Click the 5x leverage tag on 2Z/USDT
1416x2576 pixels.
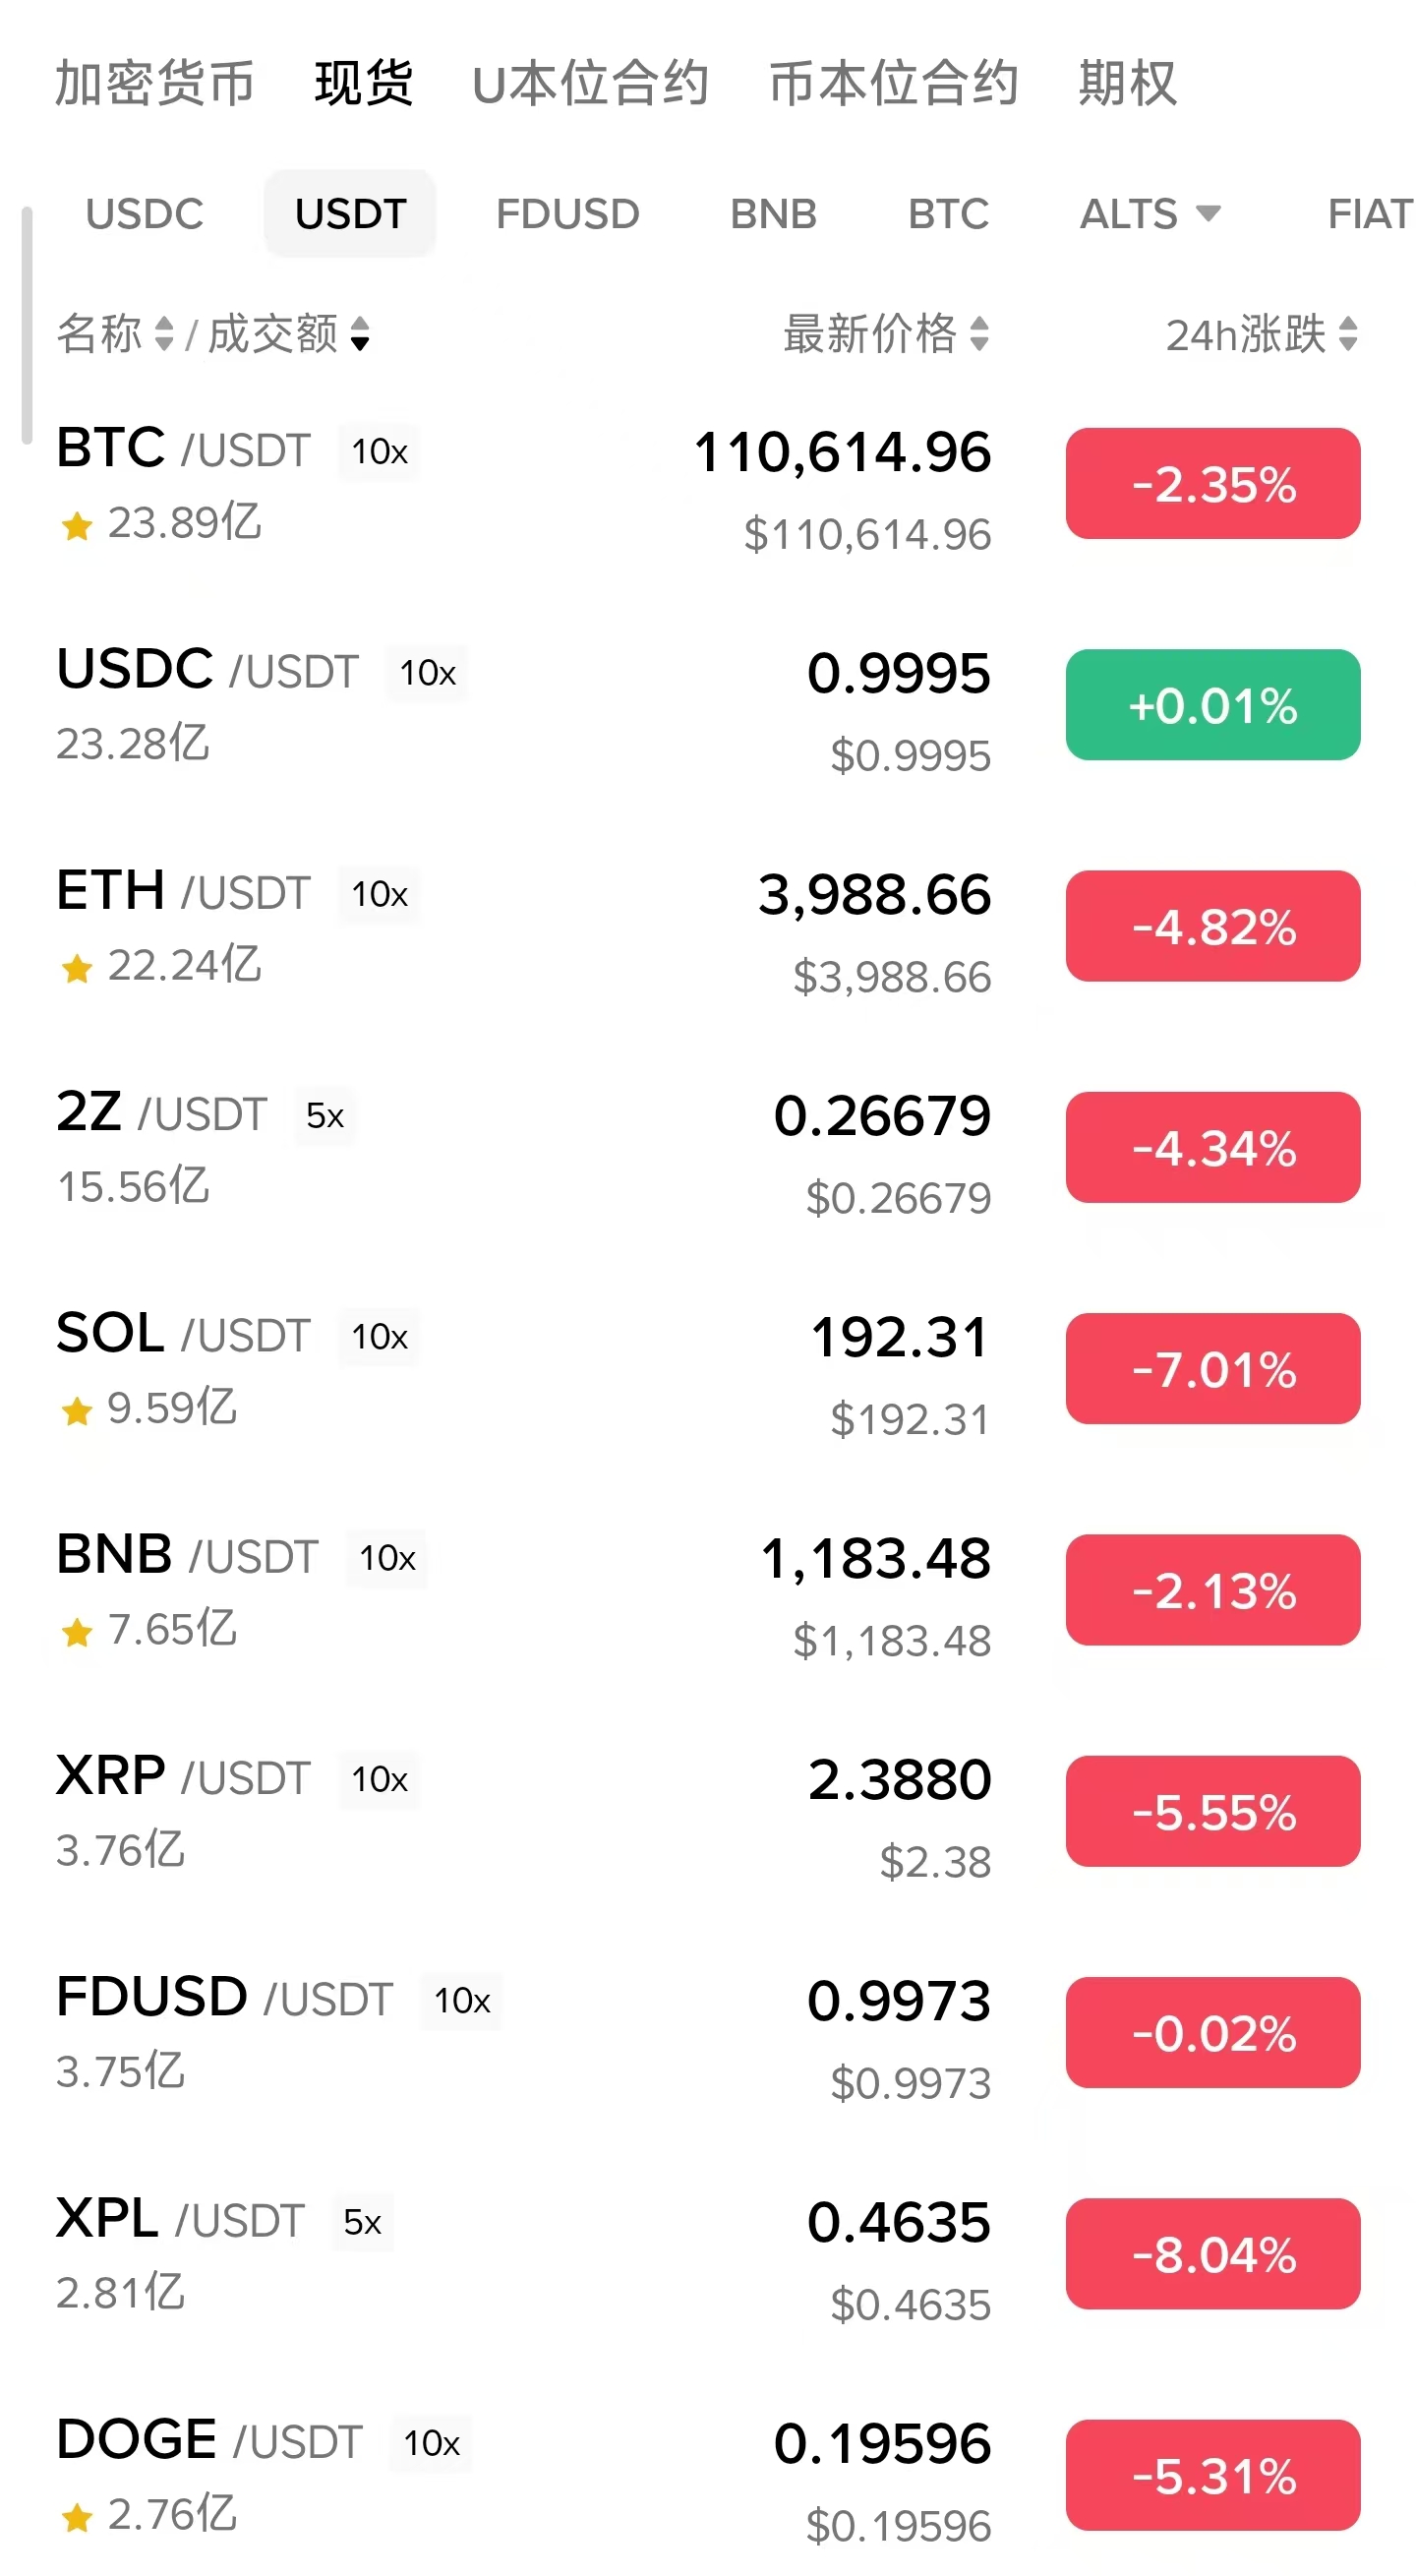click(325, 1116)
